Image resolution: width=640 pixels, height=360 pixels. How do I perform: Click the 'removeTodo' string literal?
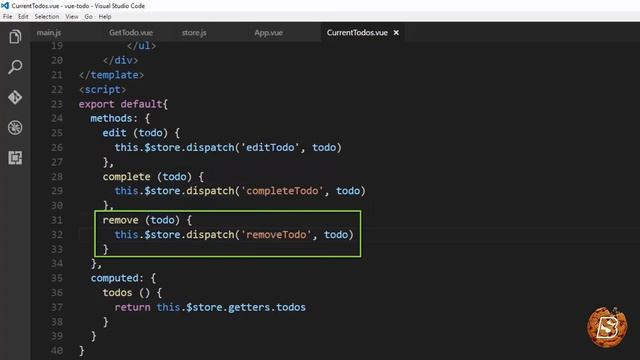click(276, 235)
